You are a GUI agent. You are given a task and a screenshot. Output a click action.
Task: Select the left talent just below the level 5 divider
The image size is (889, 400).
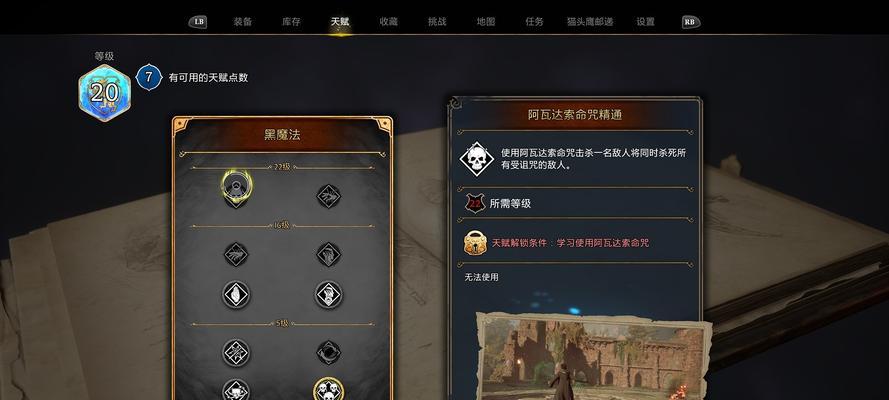(236, 352)
